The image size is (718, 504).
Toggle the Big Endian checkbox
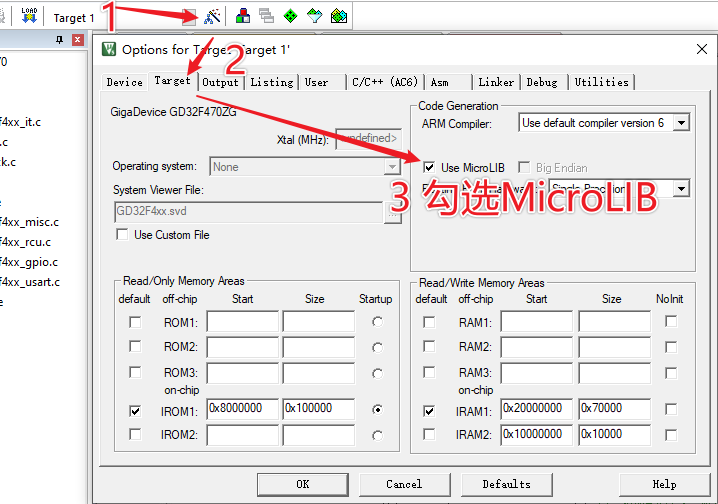tap(524, 167)
